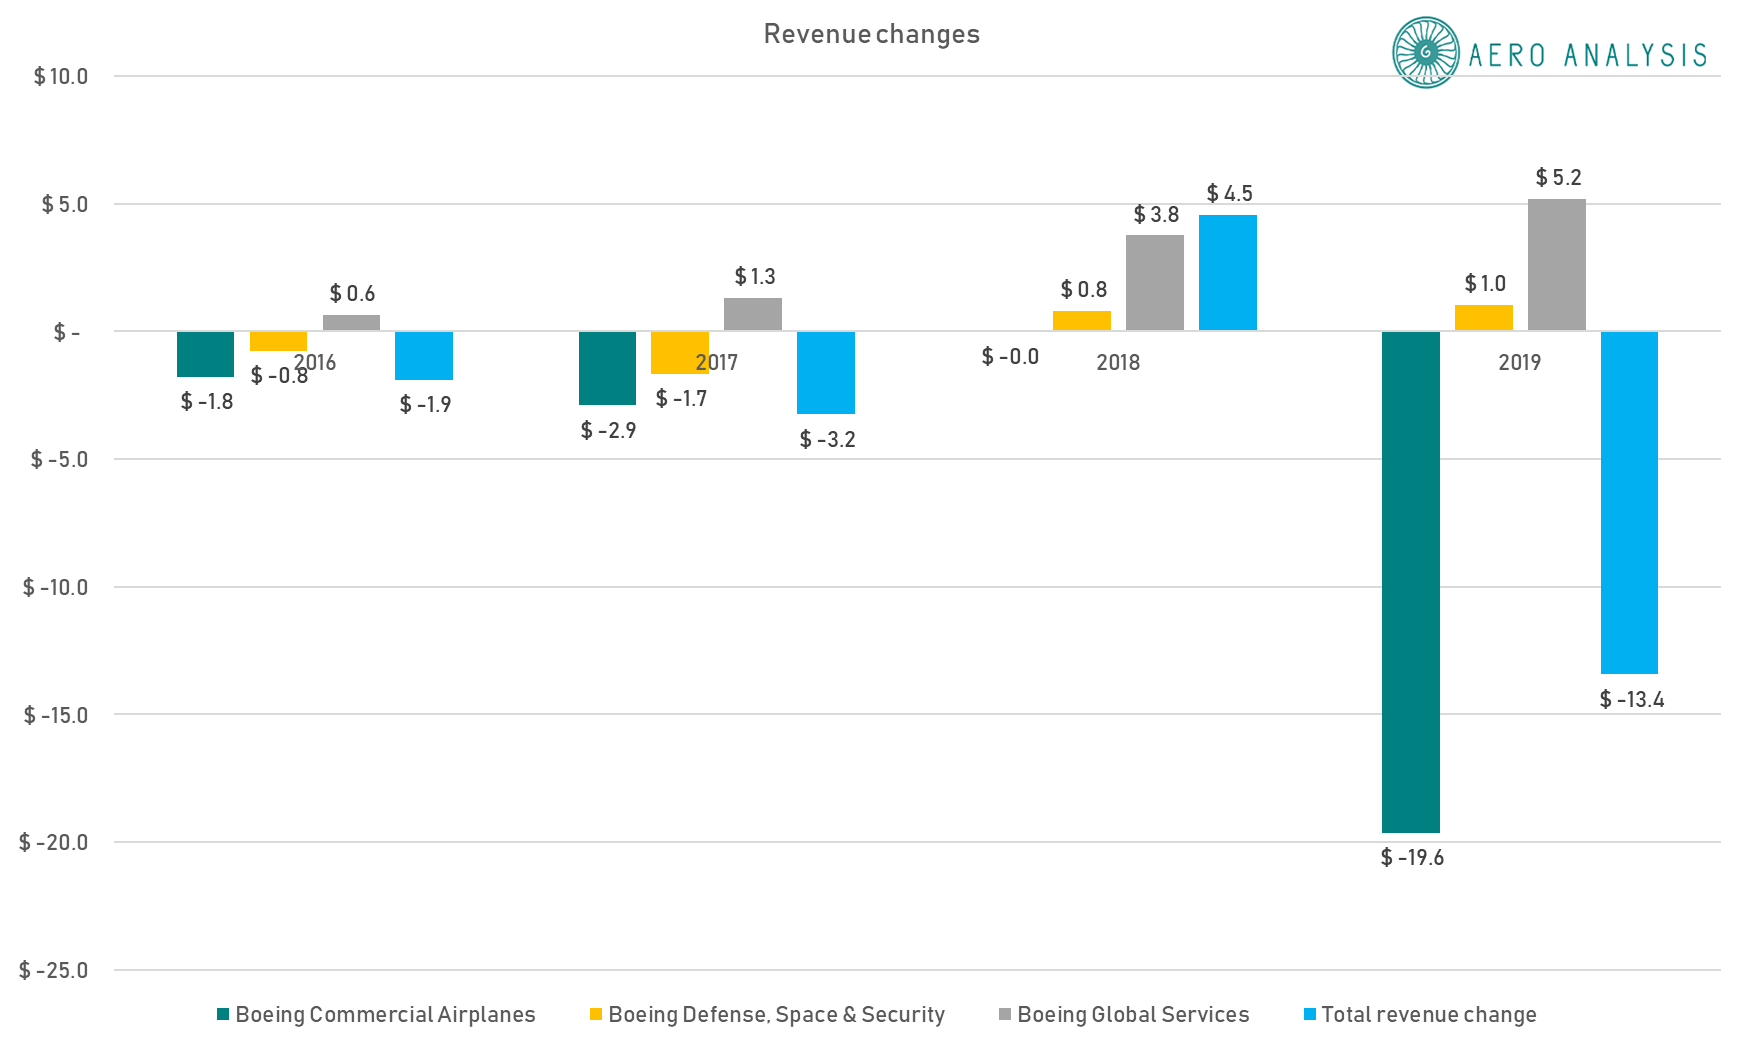This screenshot has width=1744, height=1046.
Task: Click the teal Boeing Commercial Airplanes legend swatch
Action: 223,1014
